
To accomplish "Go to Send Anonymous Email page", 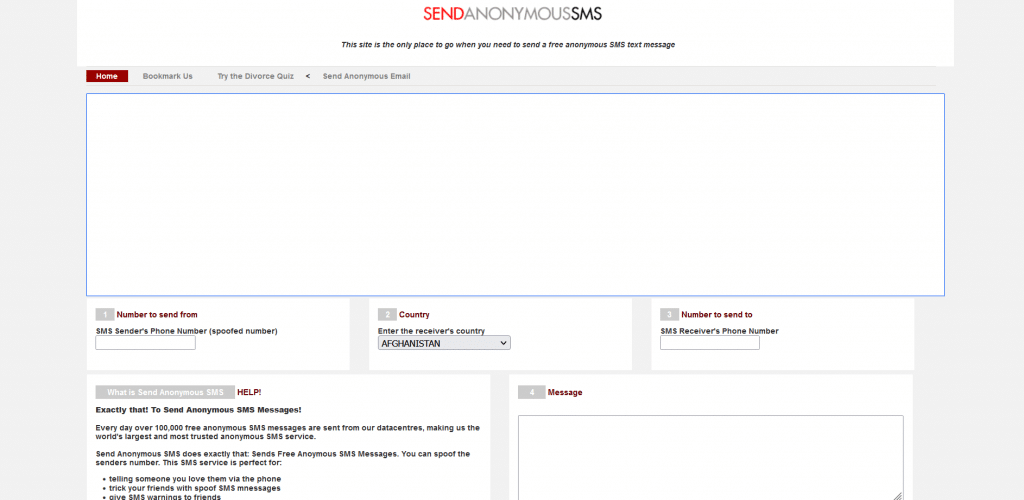I will (366, 76).
